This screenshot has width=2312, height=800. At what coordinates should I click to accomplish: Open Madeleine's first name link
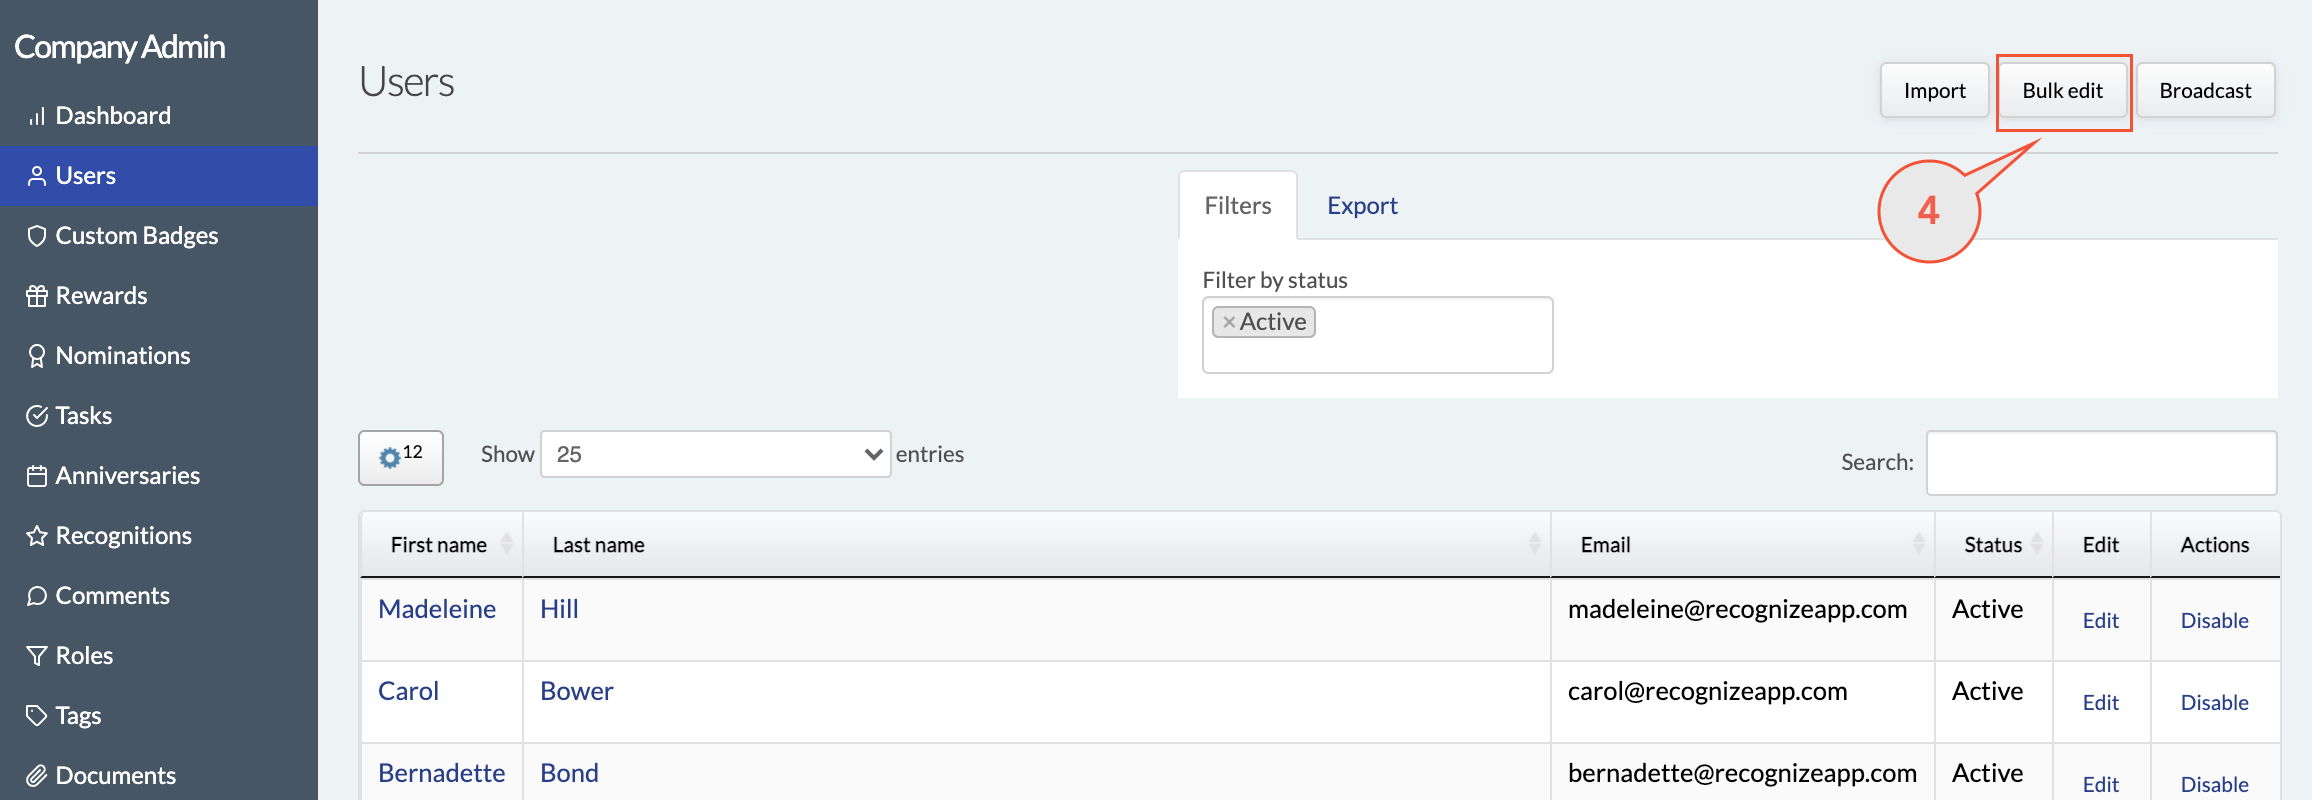coord(437,609)
